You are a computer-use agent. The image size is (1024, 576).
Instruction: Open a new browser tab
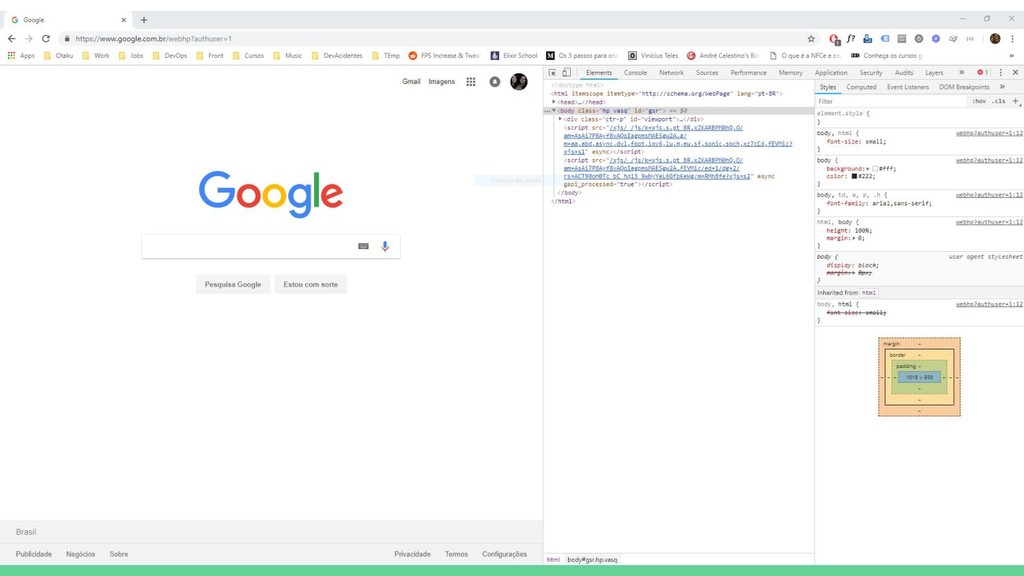[144, 20]
